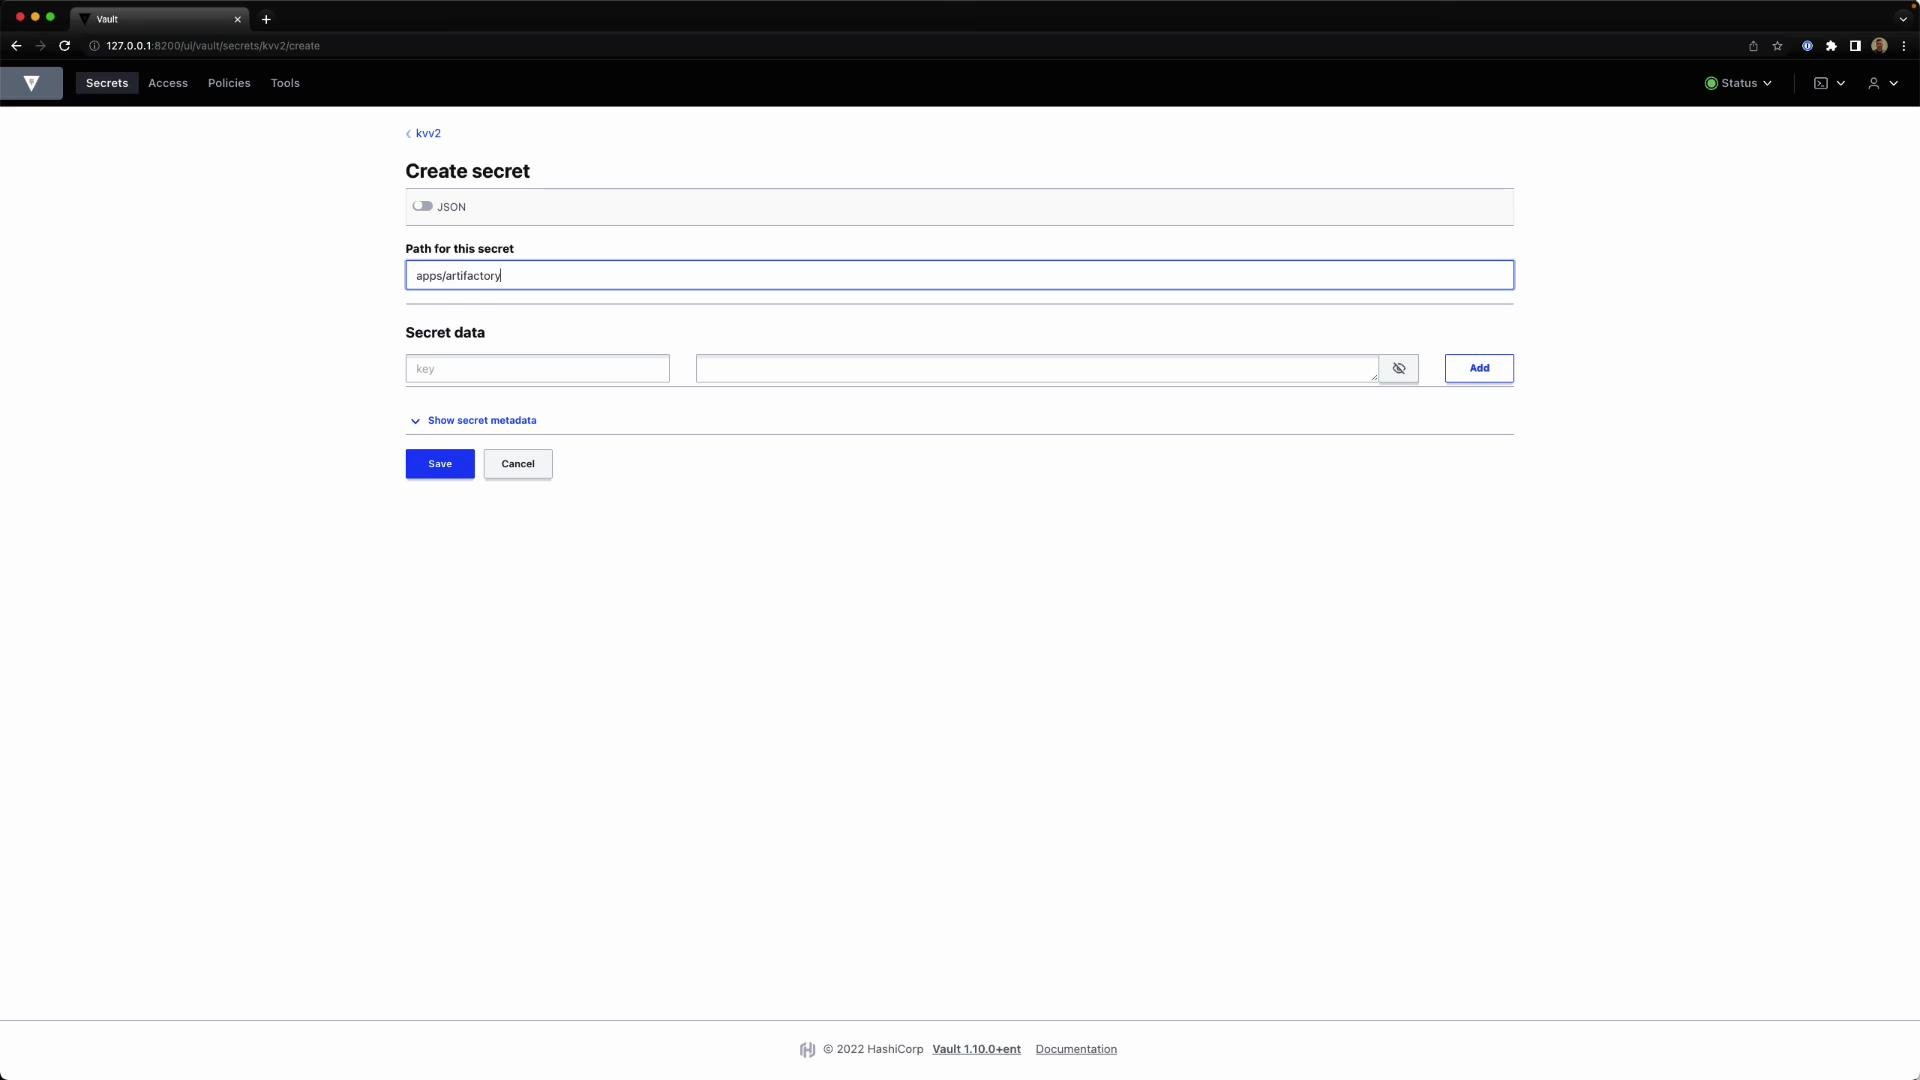Save the new secret

click(x=440, y=464)
